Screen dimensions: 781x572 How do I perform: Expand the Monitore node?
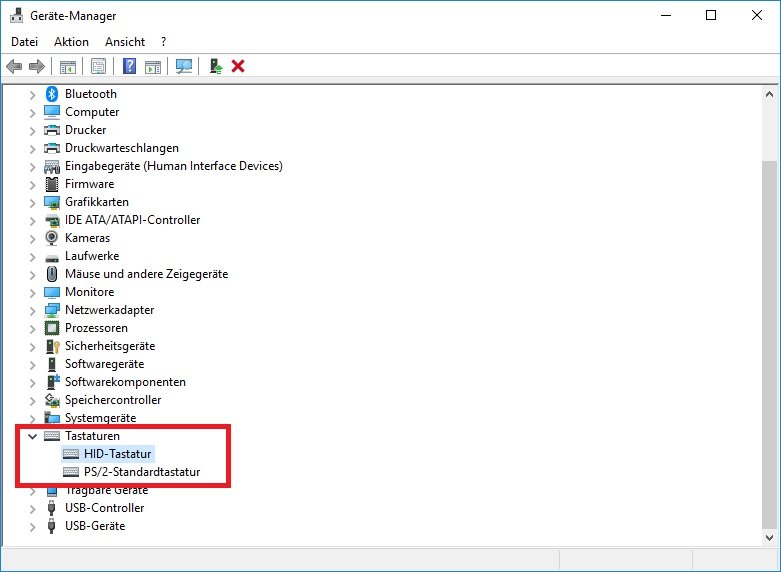[32, 292]
